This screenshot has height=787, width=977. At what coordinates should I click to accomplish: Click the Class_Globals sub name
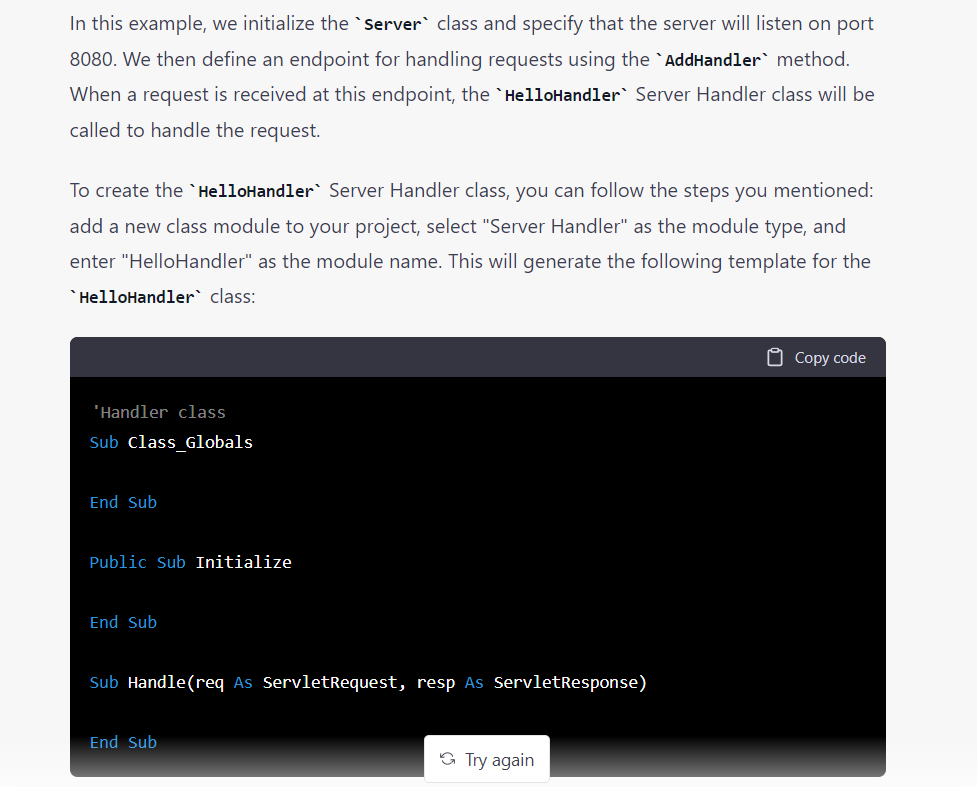point(190,442)
